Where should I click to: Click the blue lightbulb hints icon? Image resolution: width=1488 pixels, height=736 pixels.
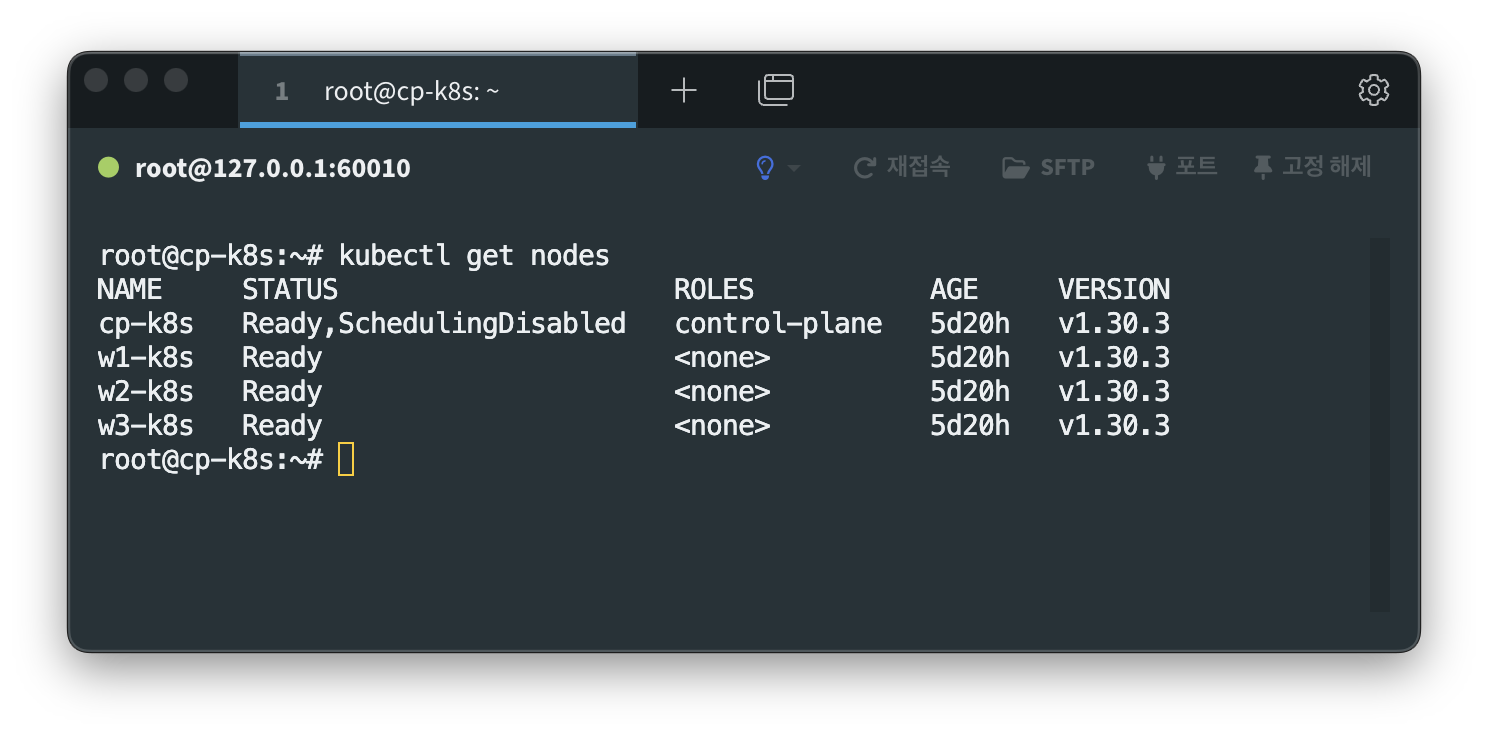(765, 168)
